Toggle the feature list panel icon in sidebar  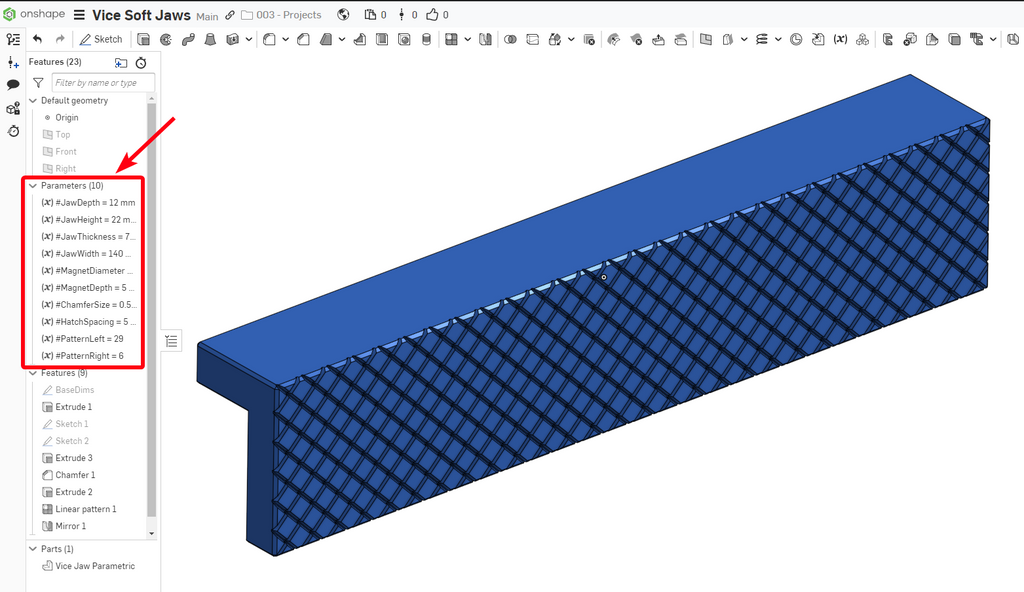pos(13,39)
